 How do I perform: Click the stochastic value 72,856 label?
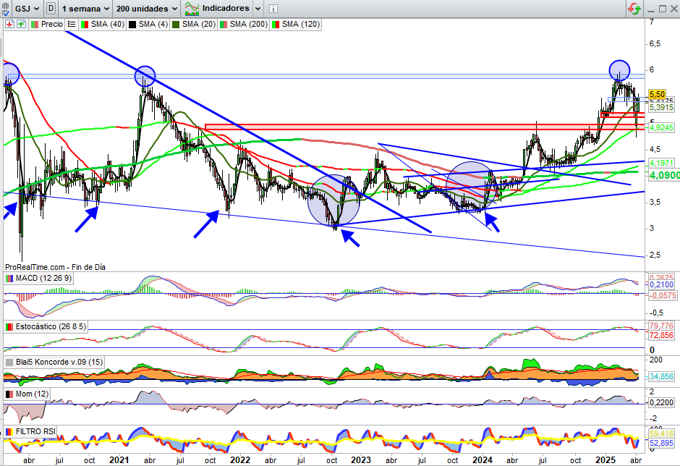coord(661,335)
